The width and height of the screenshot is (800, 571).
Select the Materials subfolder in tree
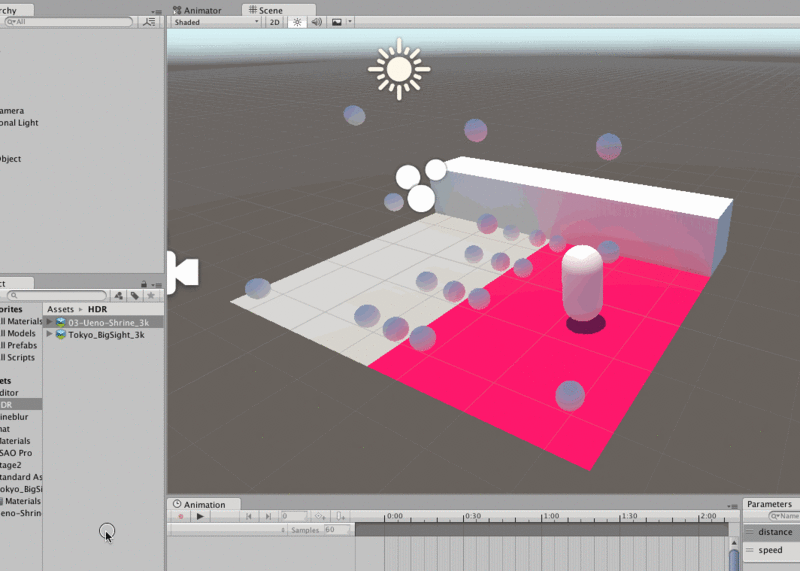(21, 501)
